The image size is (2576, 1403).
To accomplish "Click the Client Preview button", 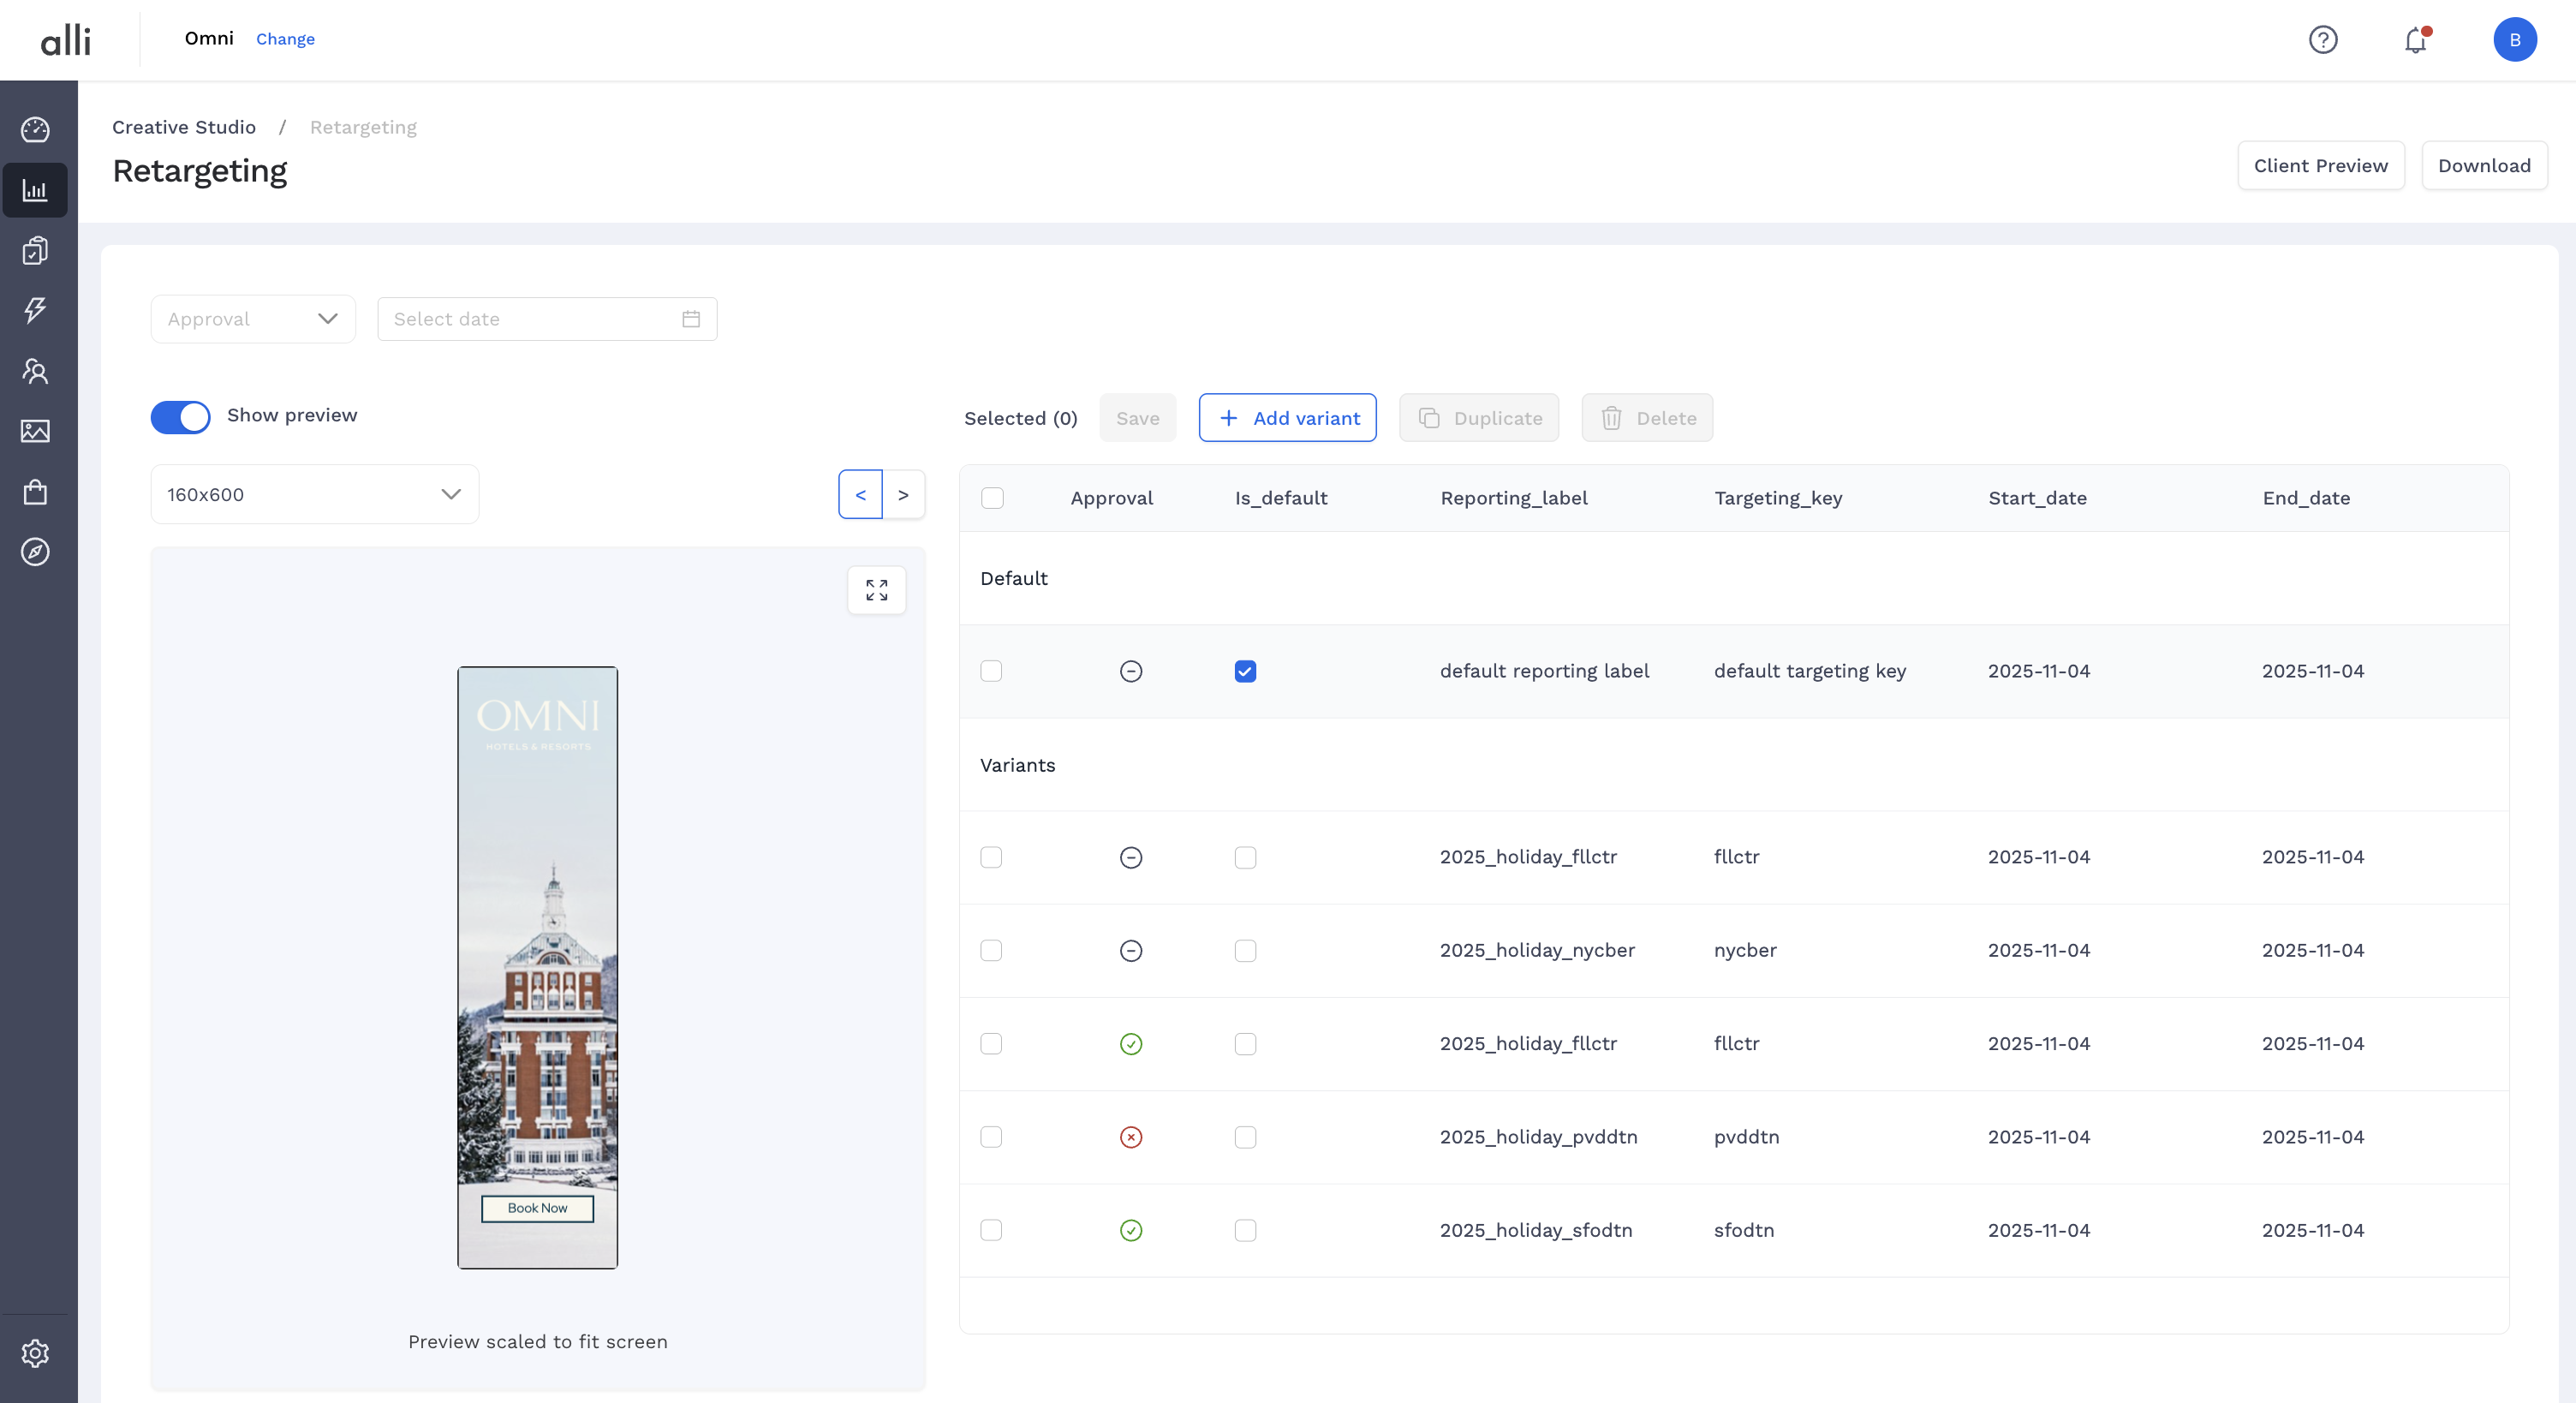I will (2320, 165).
